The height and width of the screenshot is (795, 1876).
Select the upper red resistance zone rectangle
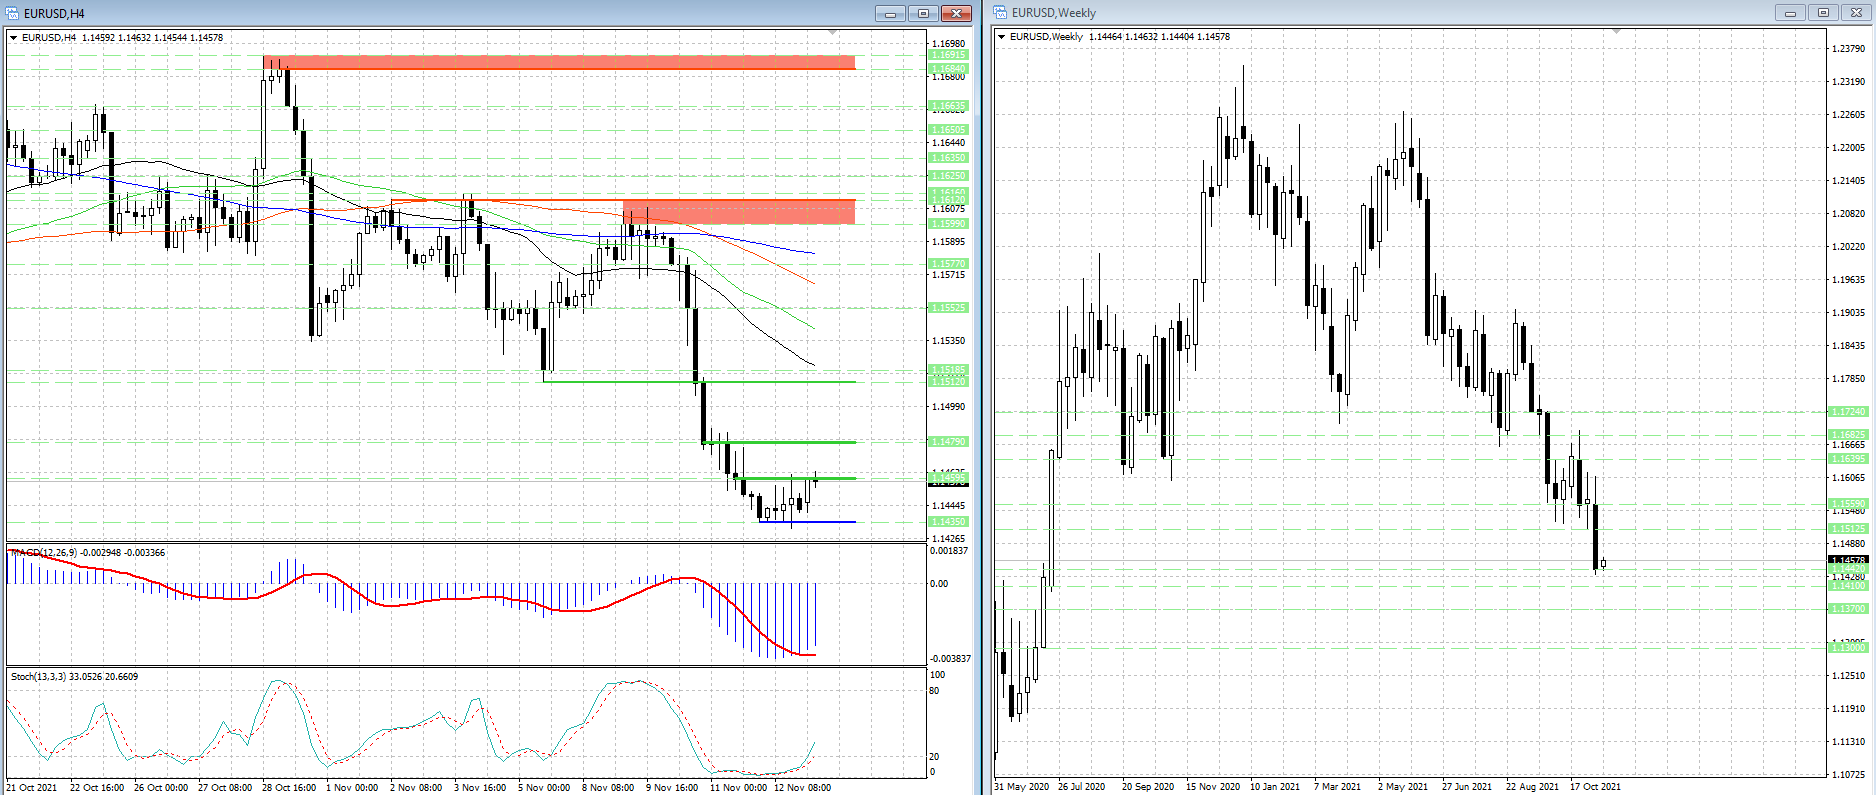pyautogui.click(x=560, y=62)
